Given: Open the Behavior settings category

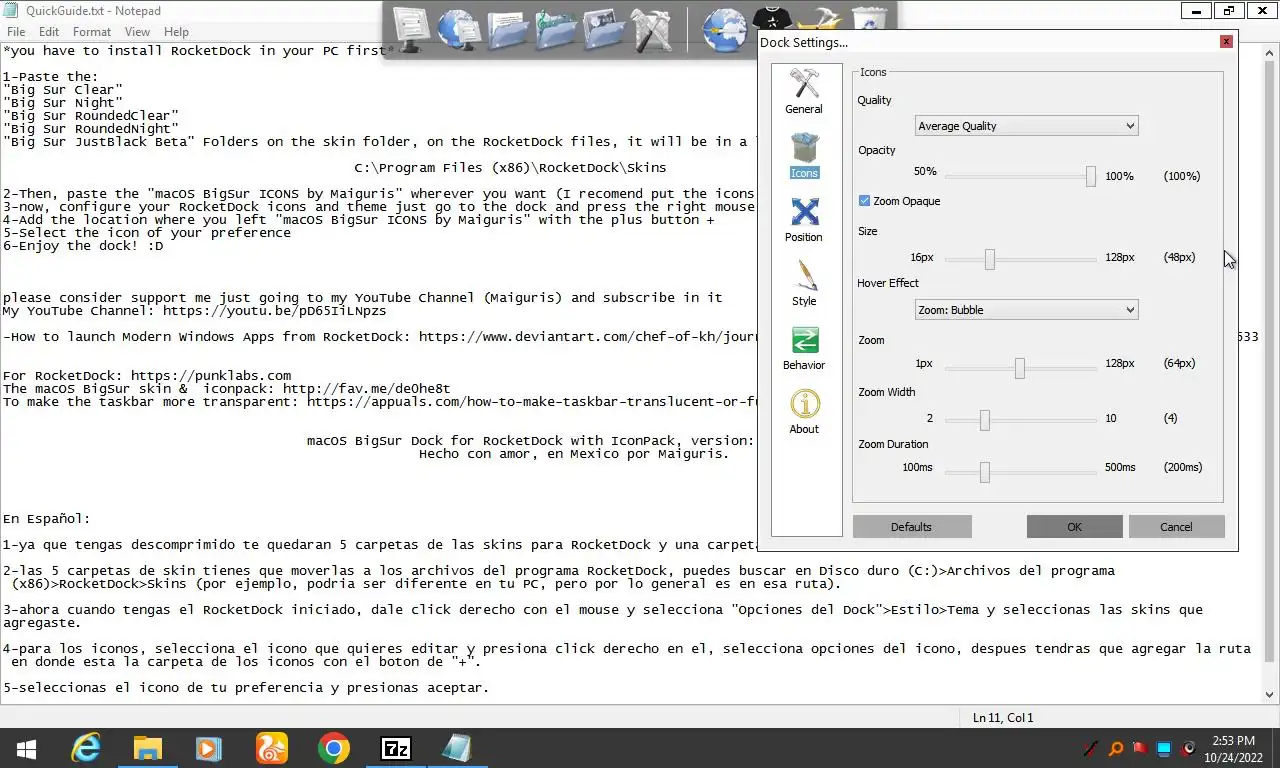Looking at the screenshot, I should [804, 348].
